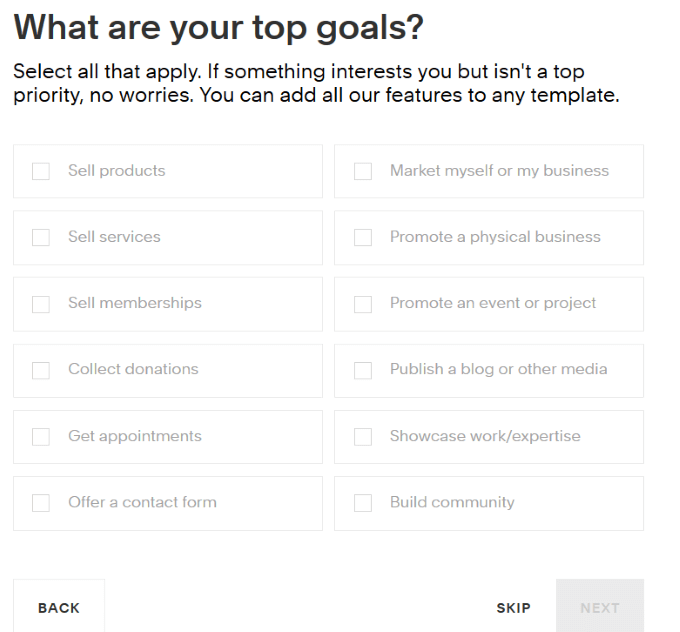Check the Build community option

pyautogui.click(x=363, y=503)
